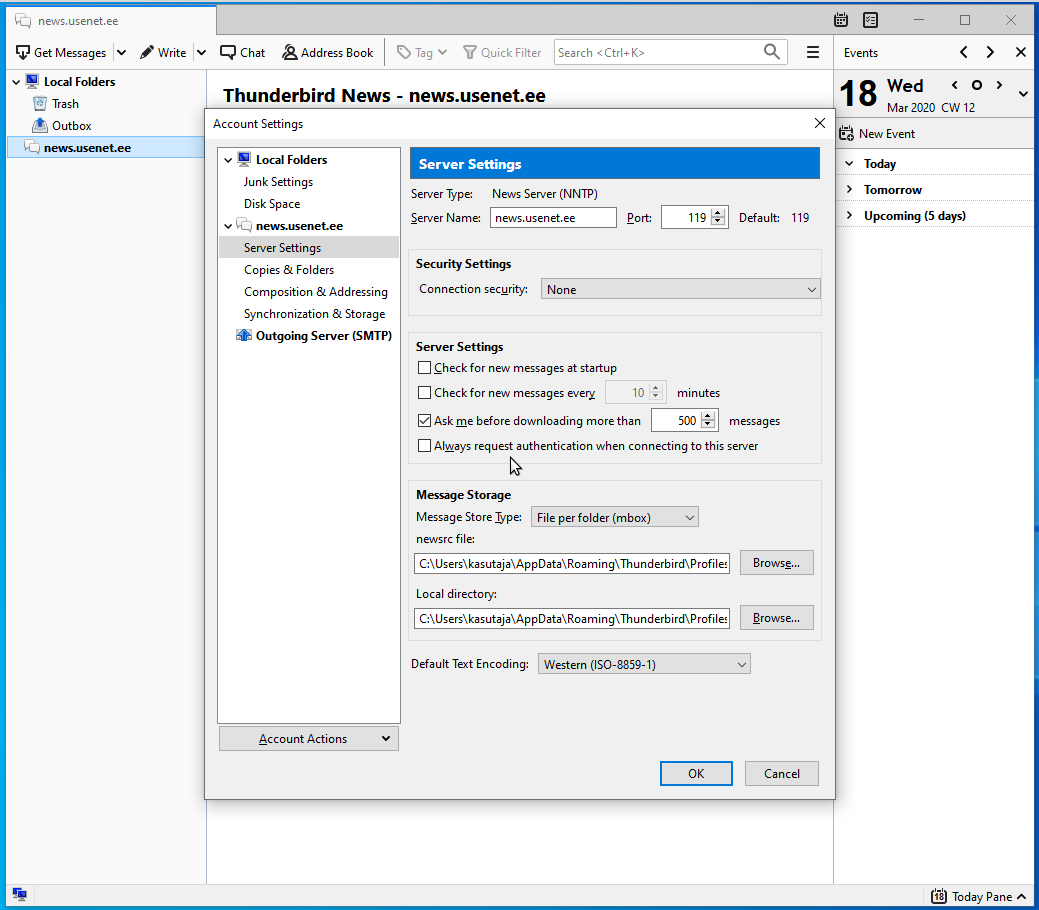Viewport: 1039px width, 910px height.
Task: Open the Default Text Encoding dropdown
Action: point(644,665)
